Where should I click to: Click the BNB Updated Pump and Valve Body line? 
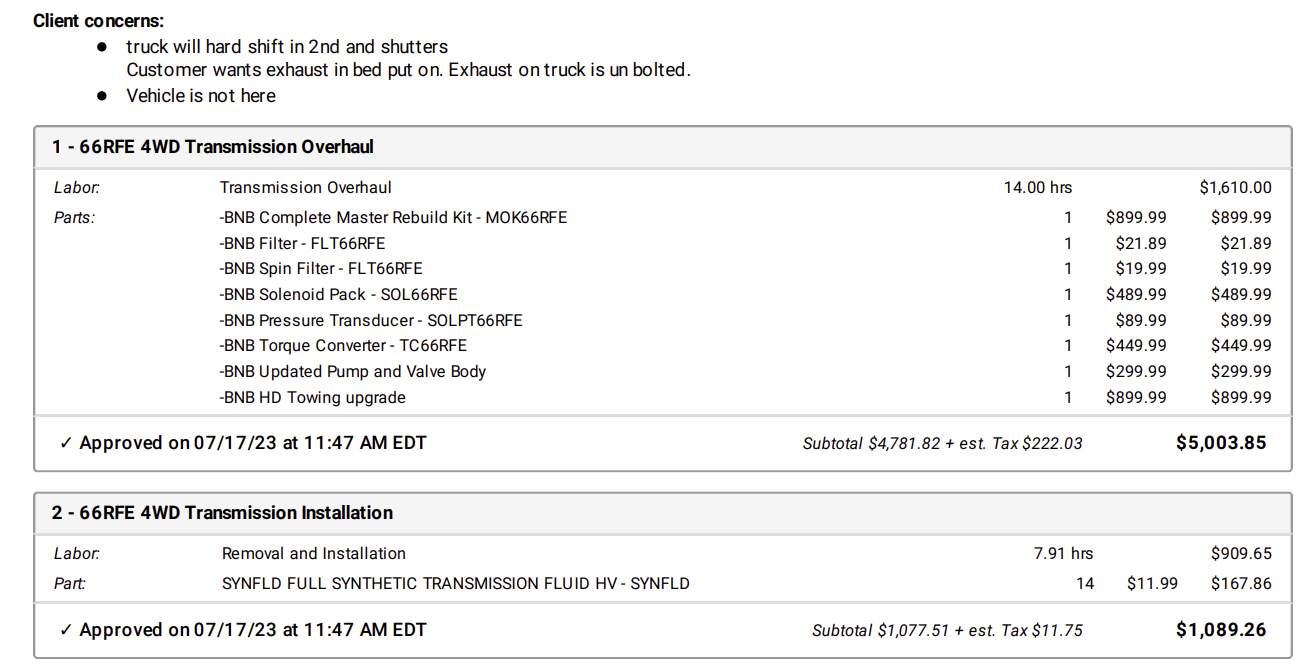point(353,372)
